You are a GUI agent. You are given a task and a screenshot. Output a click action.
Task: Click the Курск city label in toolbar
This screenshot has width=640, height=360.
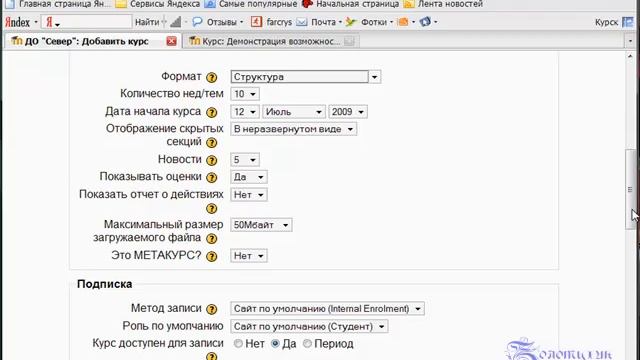[606, 22]
